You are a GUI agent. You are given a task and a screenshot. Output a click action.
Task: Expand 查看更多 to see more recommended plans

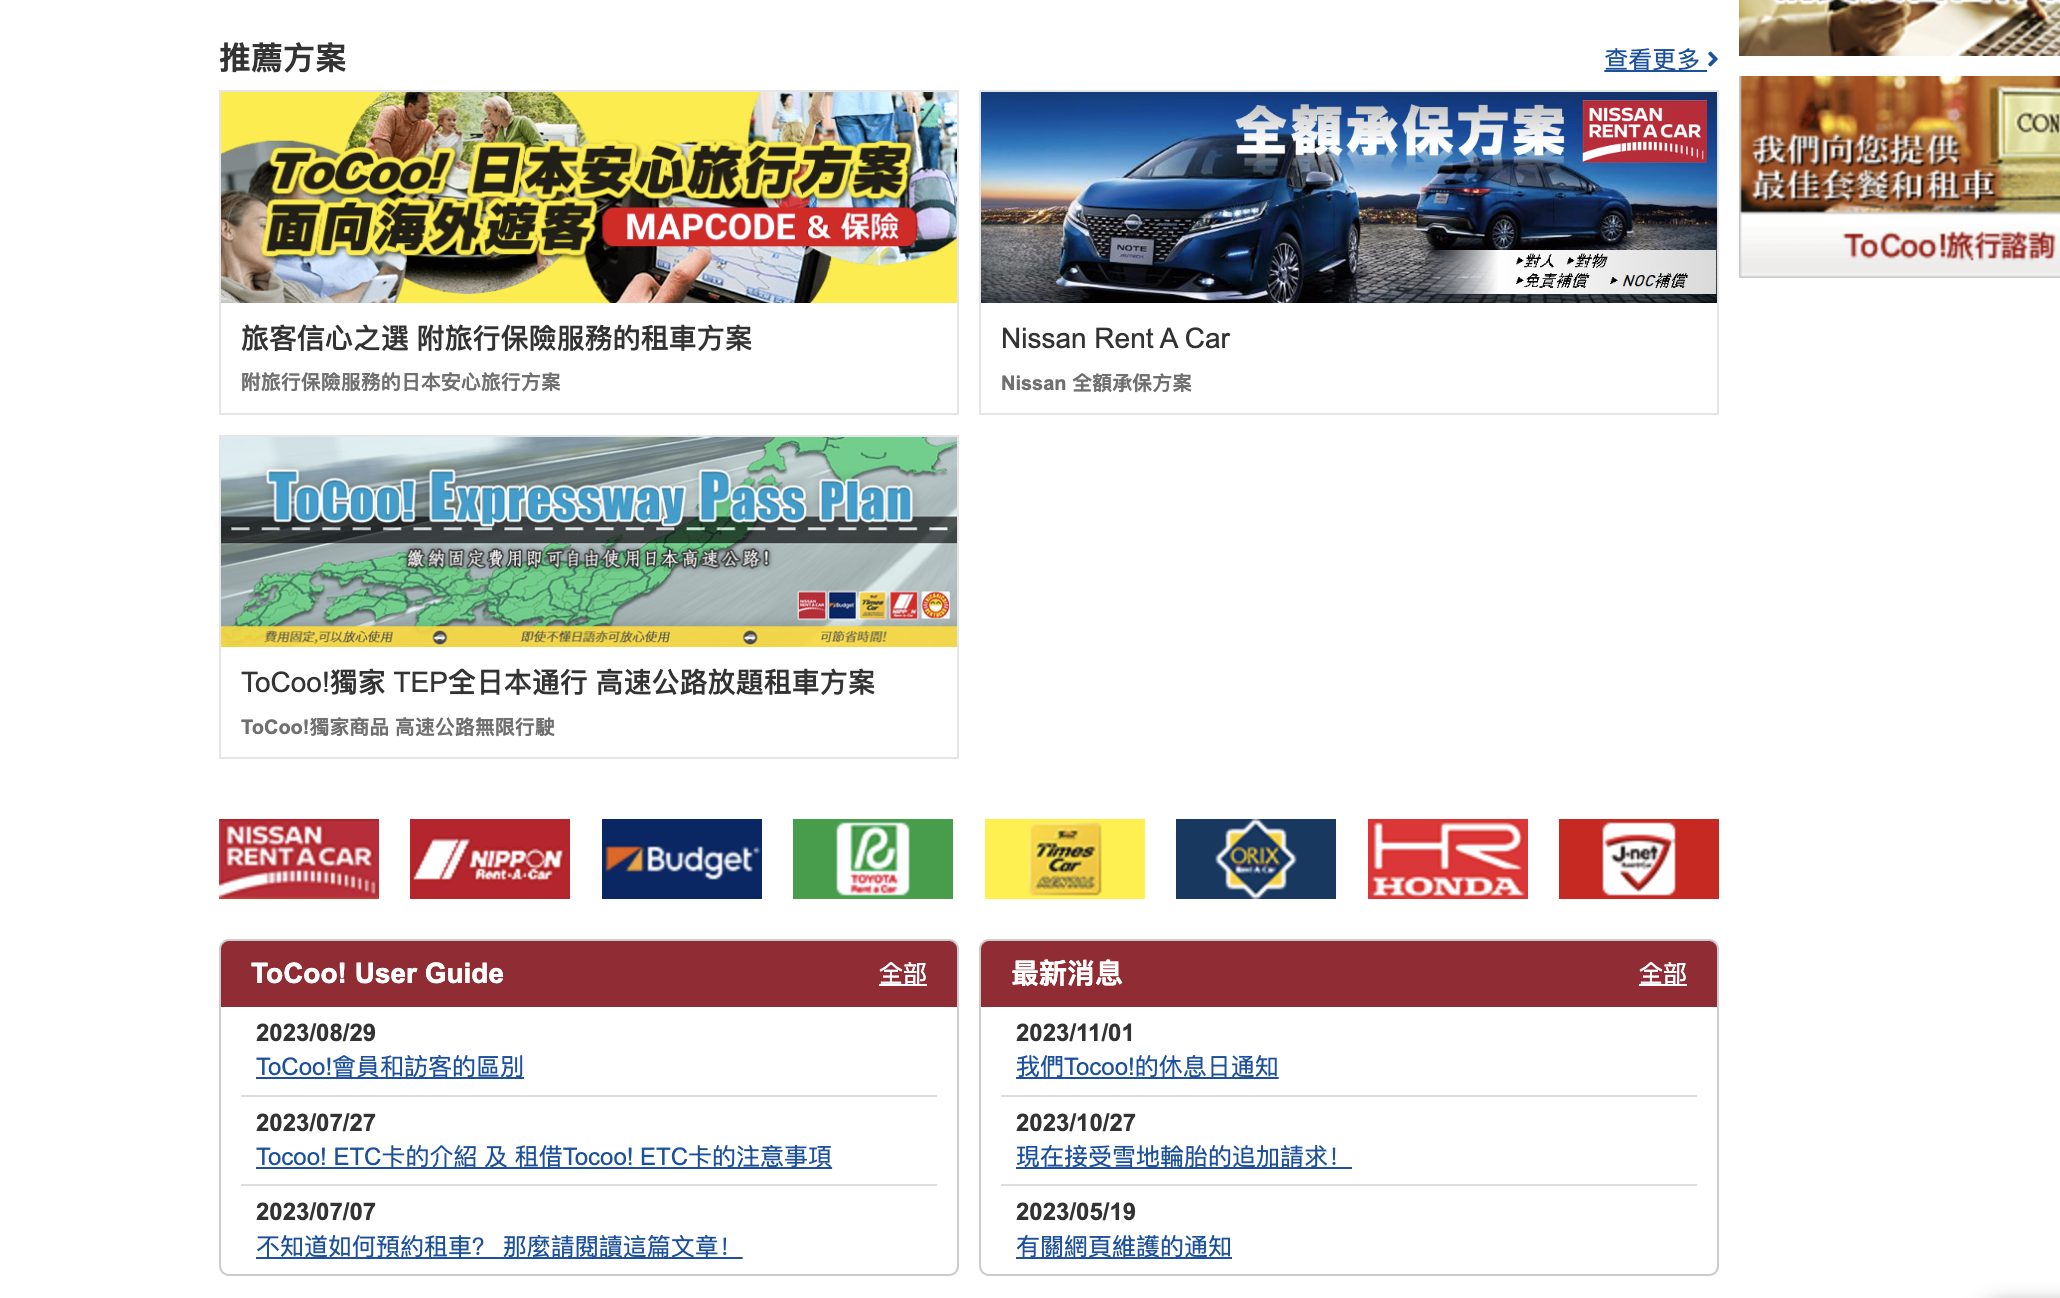pyautogui.click(x=1654, y=59)
